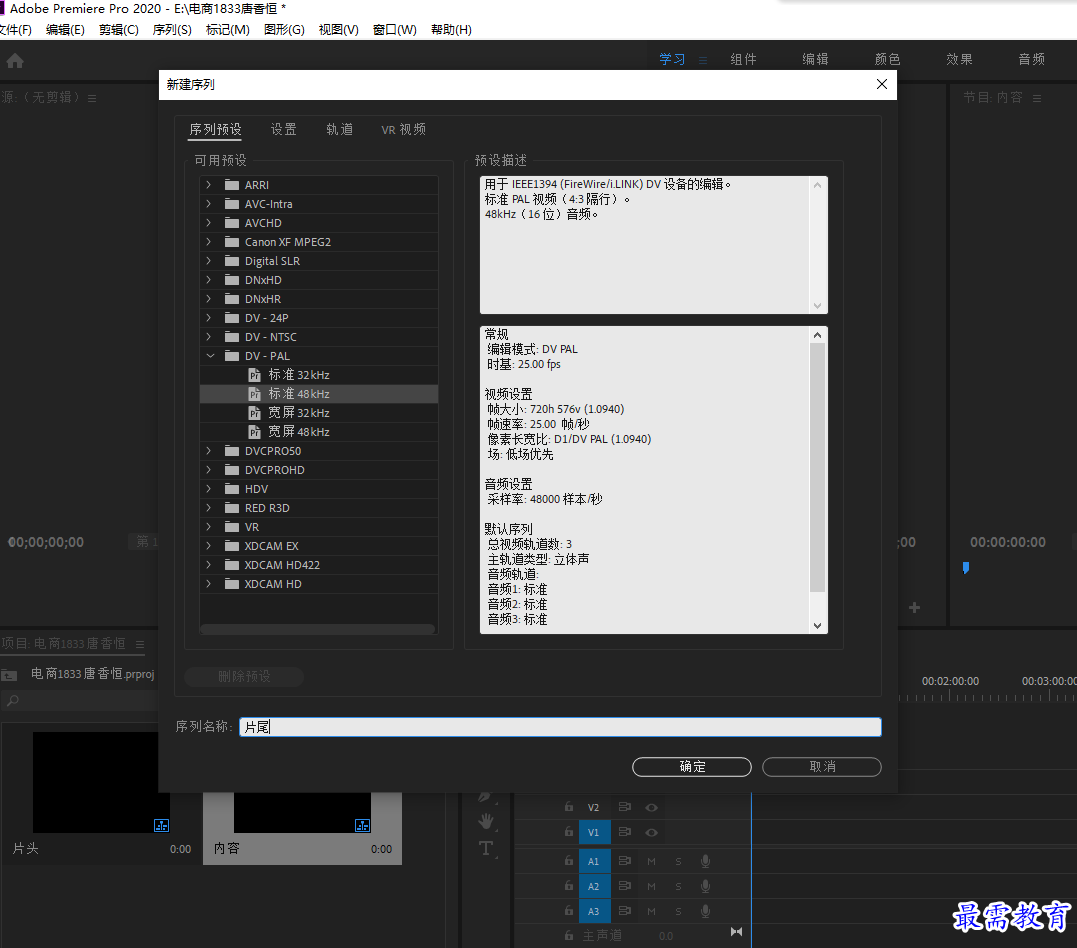Toggle sync lock for track A3
This screenshot has width=1077, height=948.
click(x=624, y=911)
